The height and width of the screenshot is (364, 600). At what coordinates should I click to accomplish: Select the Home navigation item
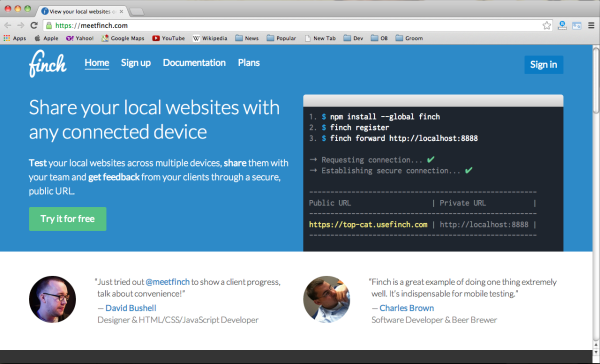coord(97,63)
